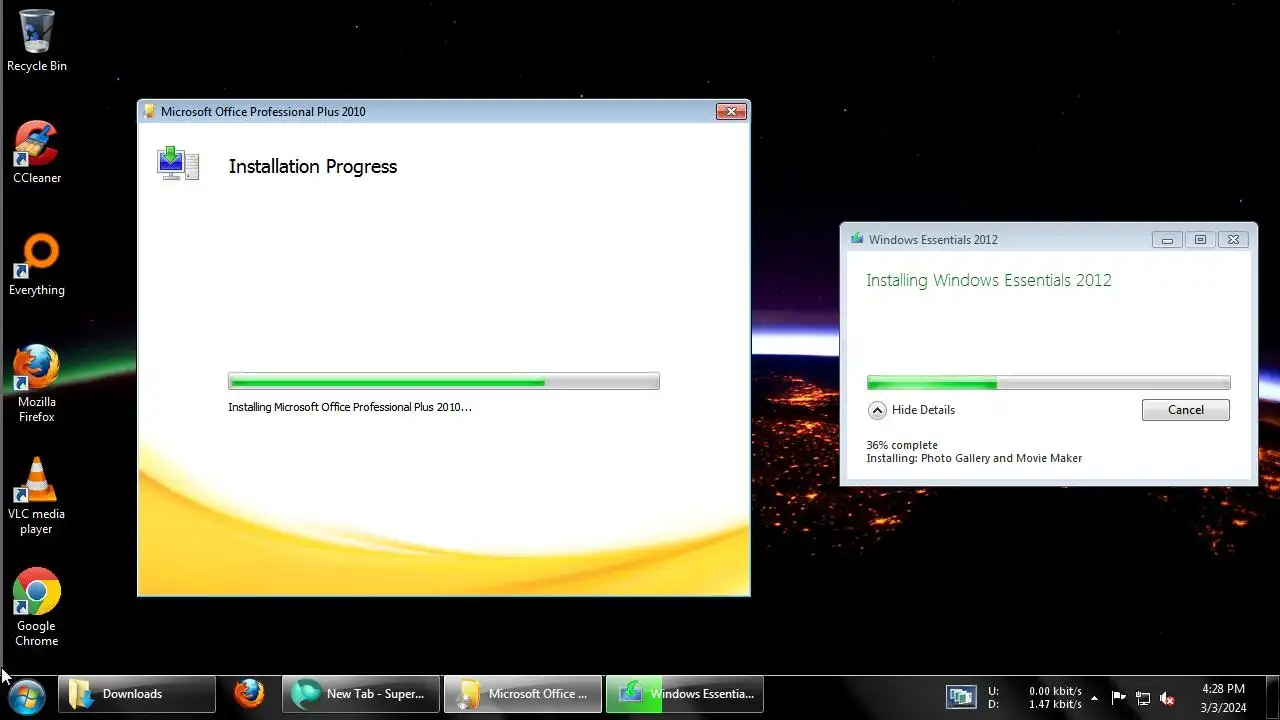Activate Windows Essentials taskbar button
The image size is (1280, 720).
click(685, 694)
